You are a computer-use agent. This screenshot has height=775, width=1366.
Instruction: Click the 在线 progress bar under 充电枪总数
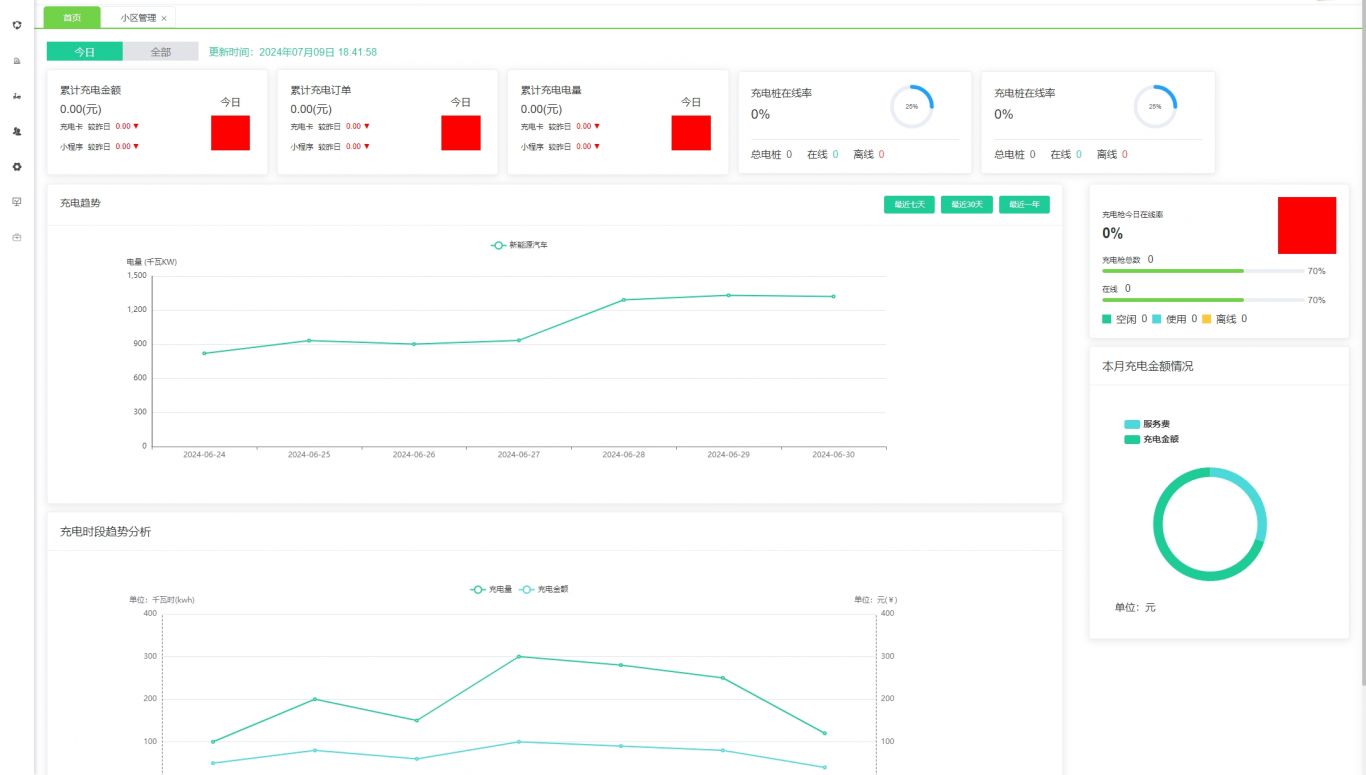[x=1203, y=300]
